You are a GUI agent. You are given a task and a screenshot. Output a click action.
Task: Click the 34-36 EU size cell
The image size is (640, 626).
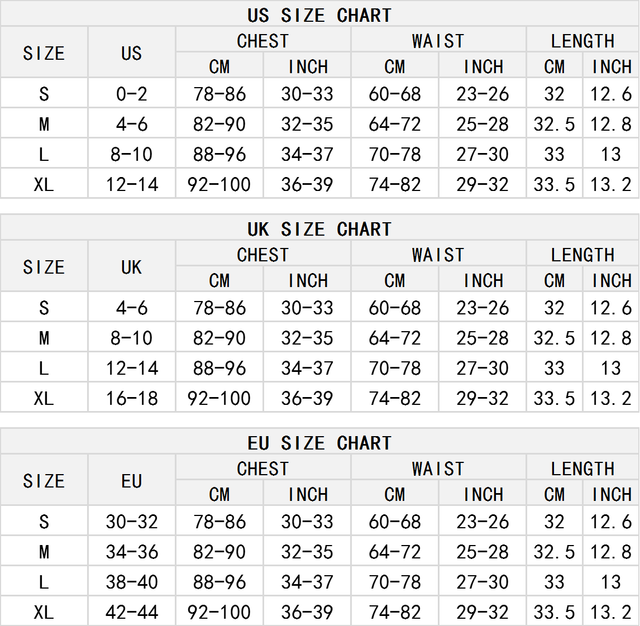[x=132, y=552]
